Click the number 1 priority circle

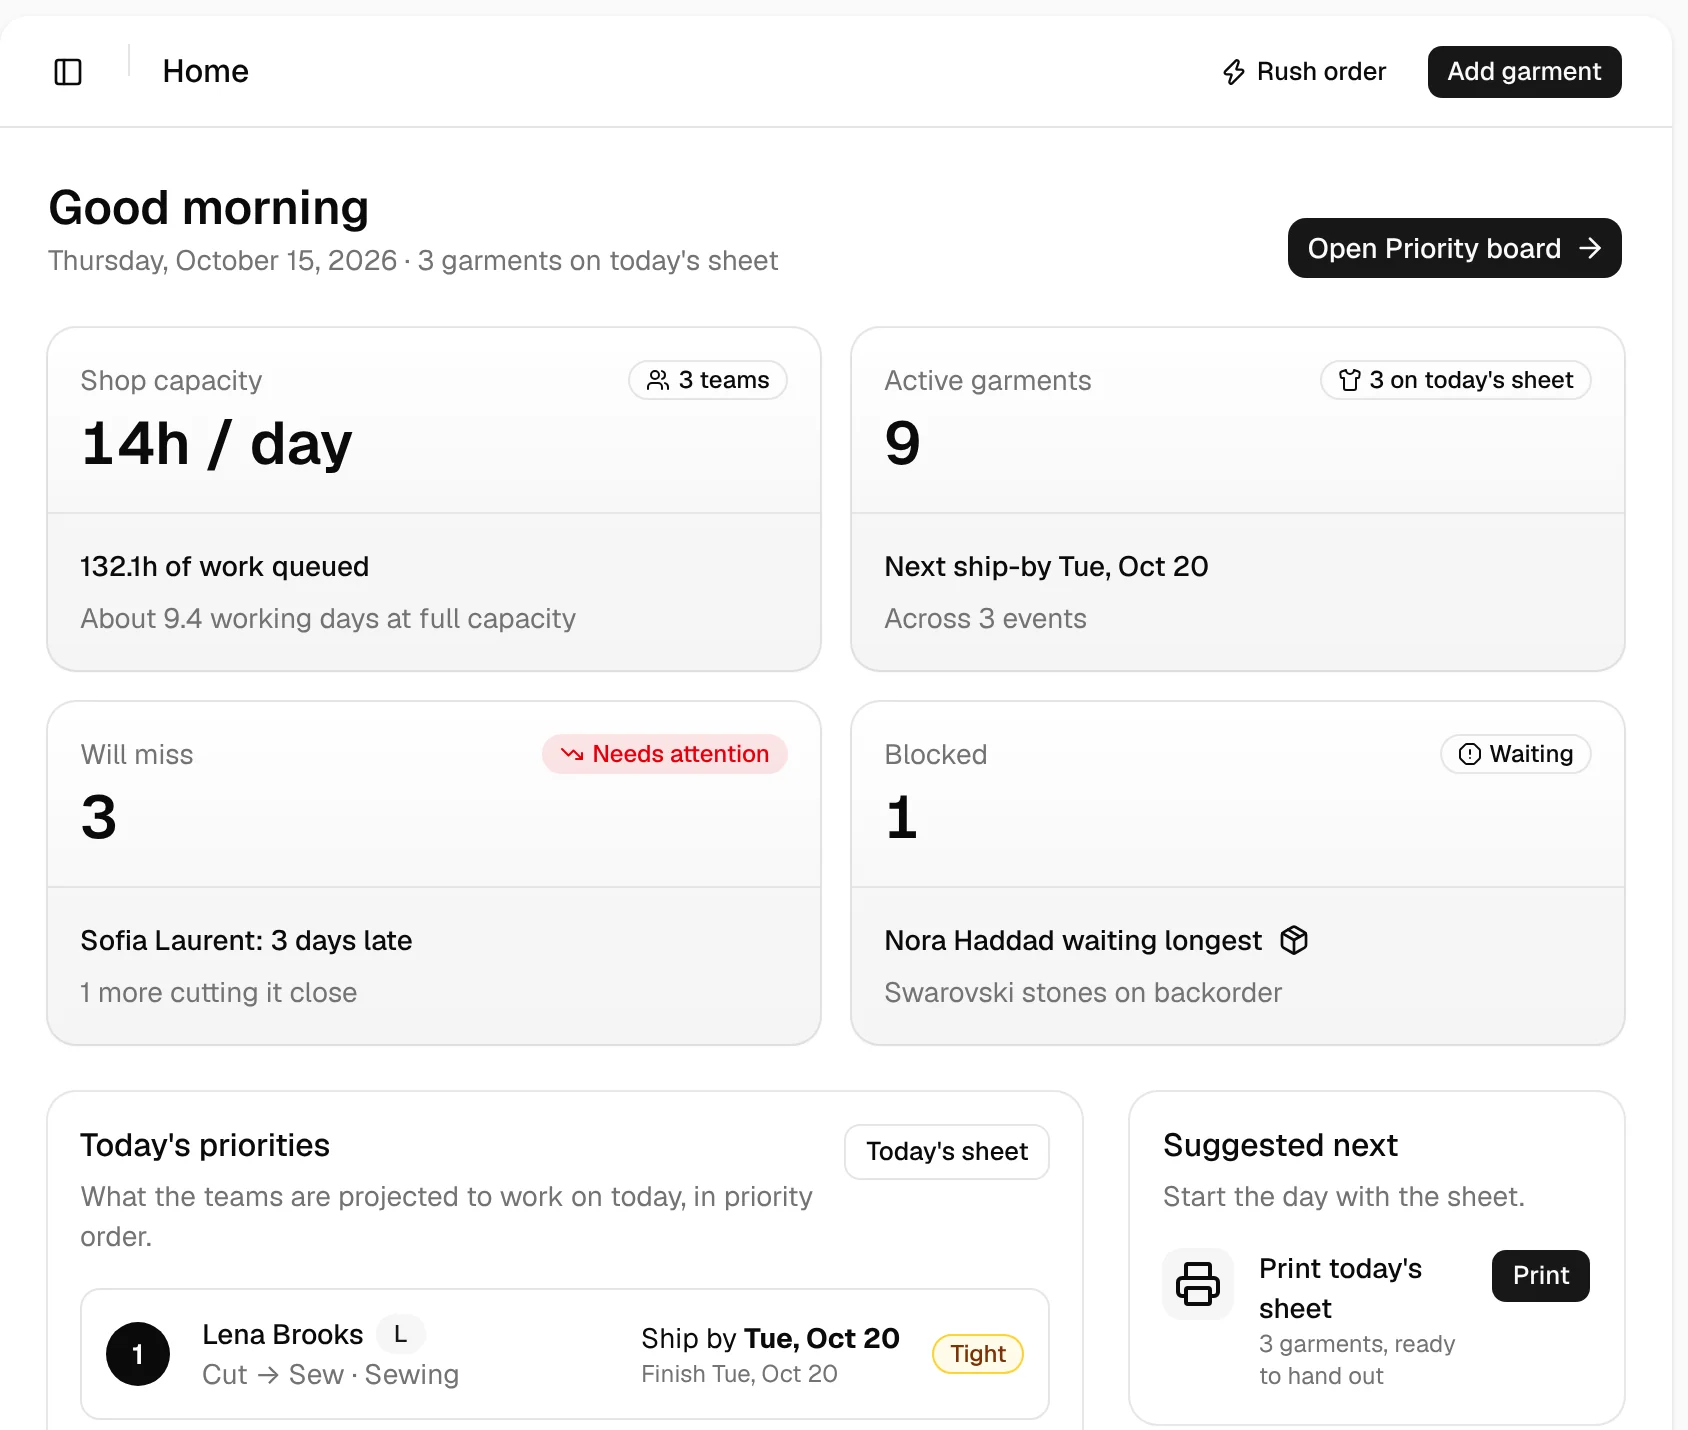click(x=138, y=1354)
